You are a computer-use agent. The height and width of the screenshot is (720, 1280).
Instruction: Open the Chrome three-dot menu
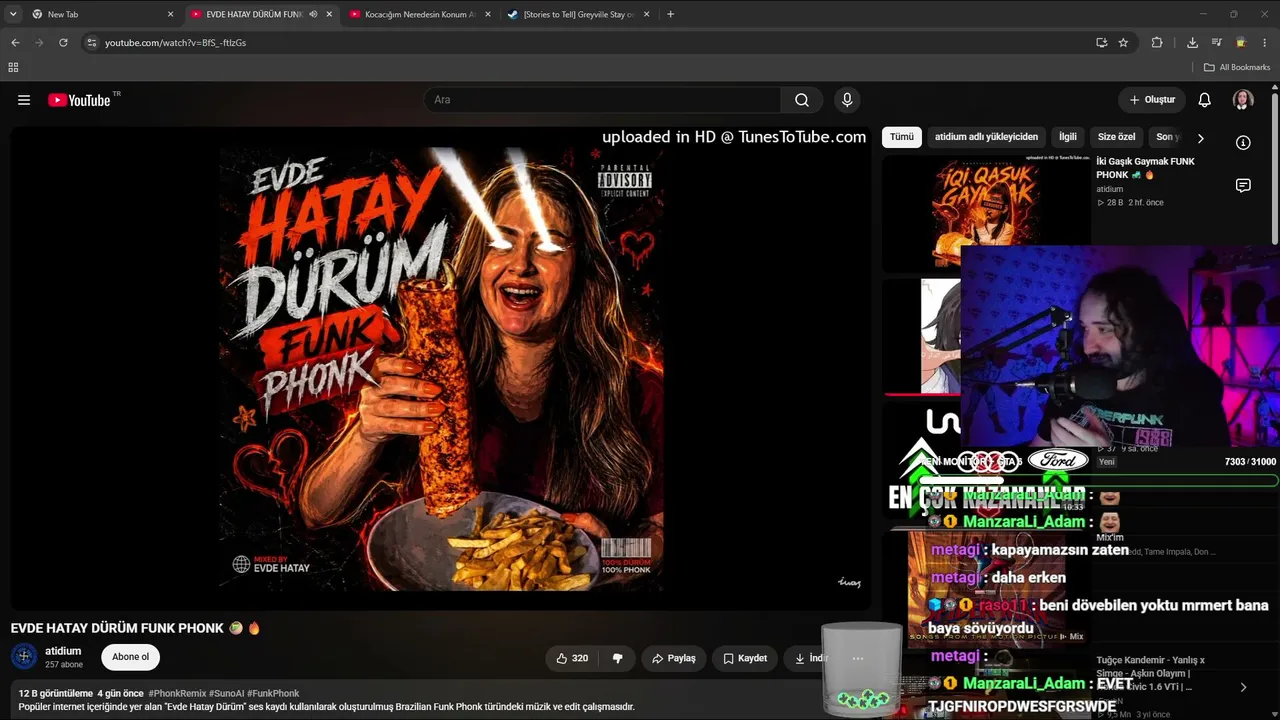click(x=1265, y=43)
